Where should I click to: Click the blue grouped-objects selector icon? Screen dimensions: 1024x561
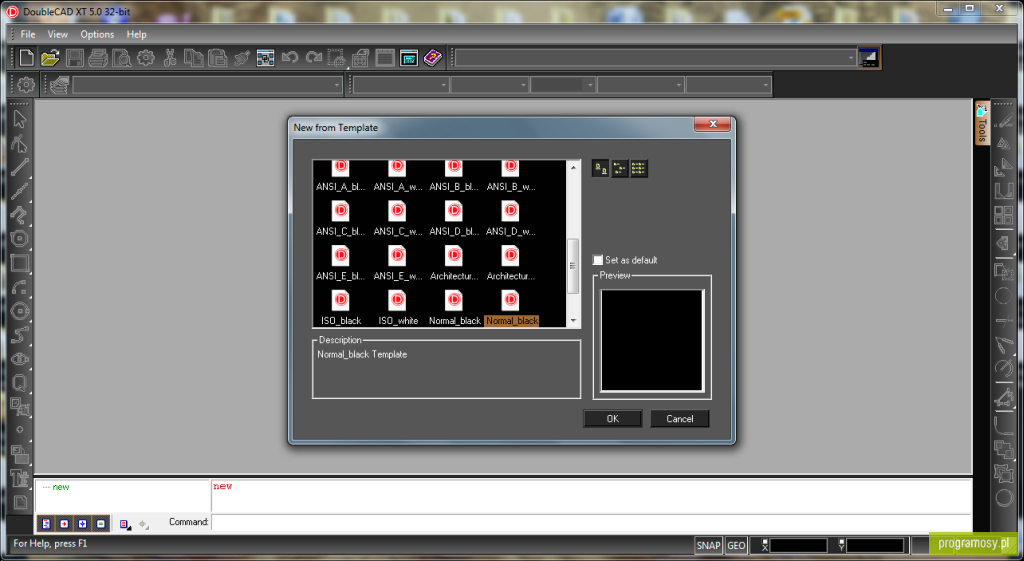tap(265, 58)
